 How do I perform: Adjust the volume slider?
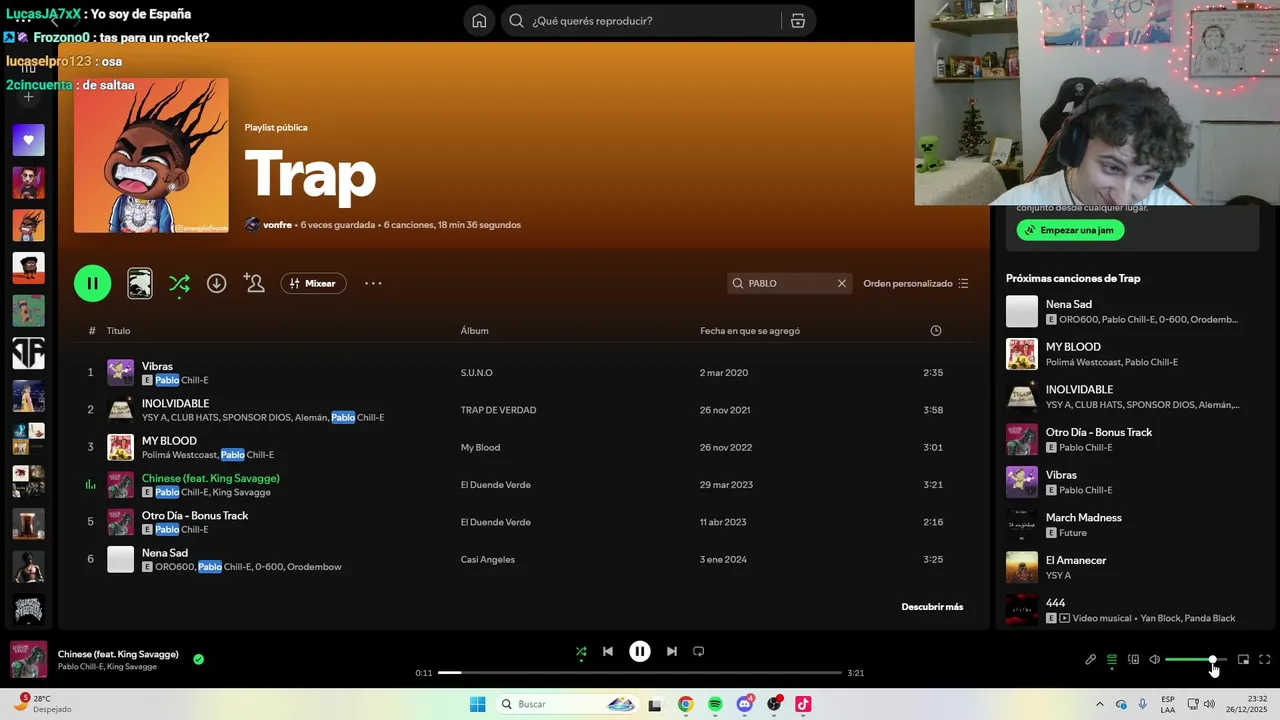coord(1196,660)
